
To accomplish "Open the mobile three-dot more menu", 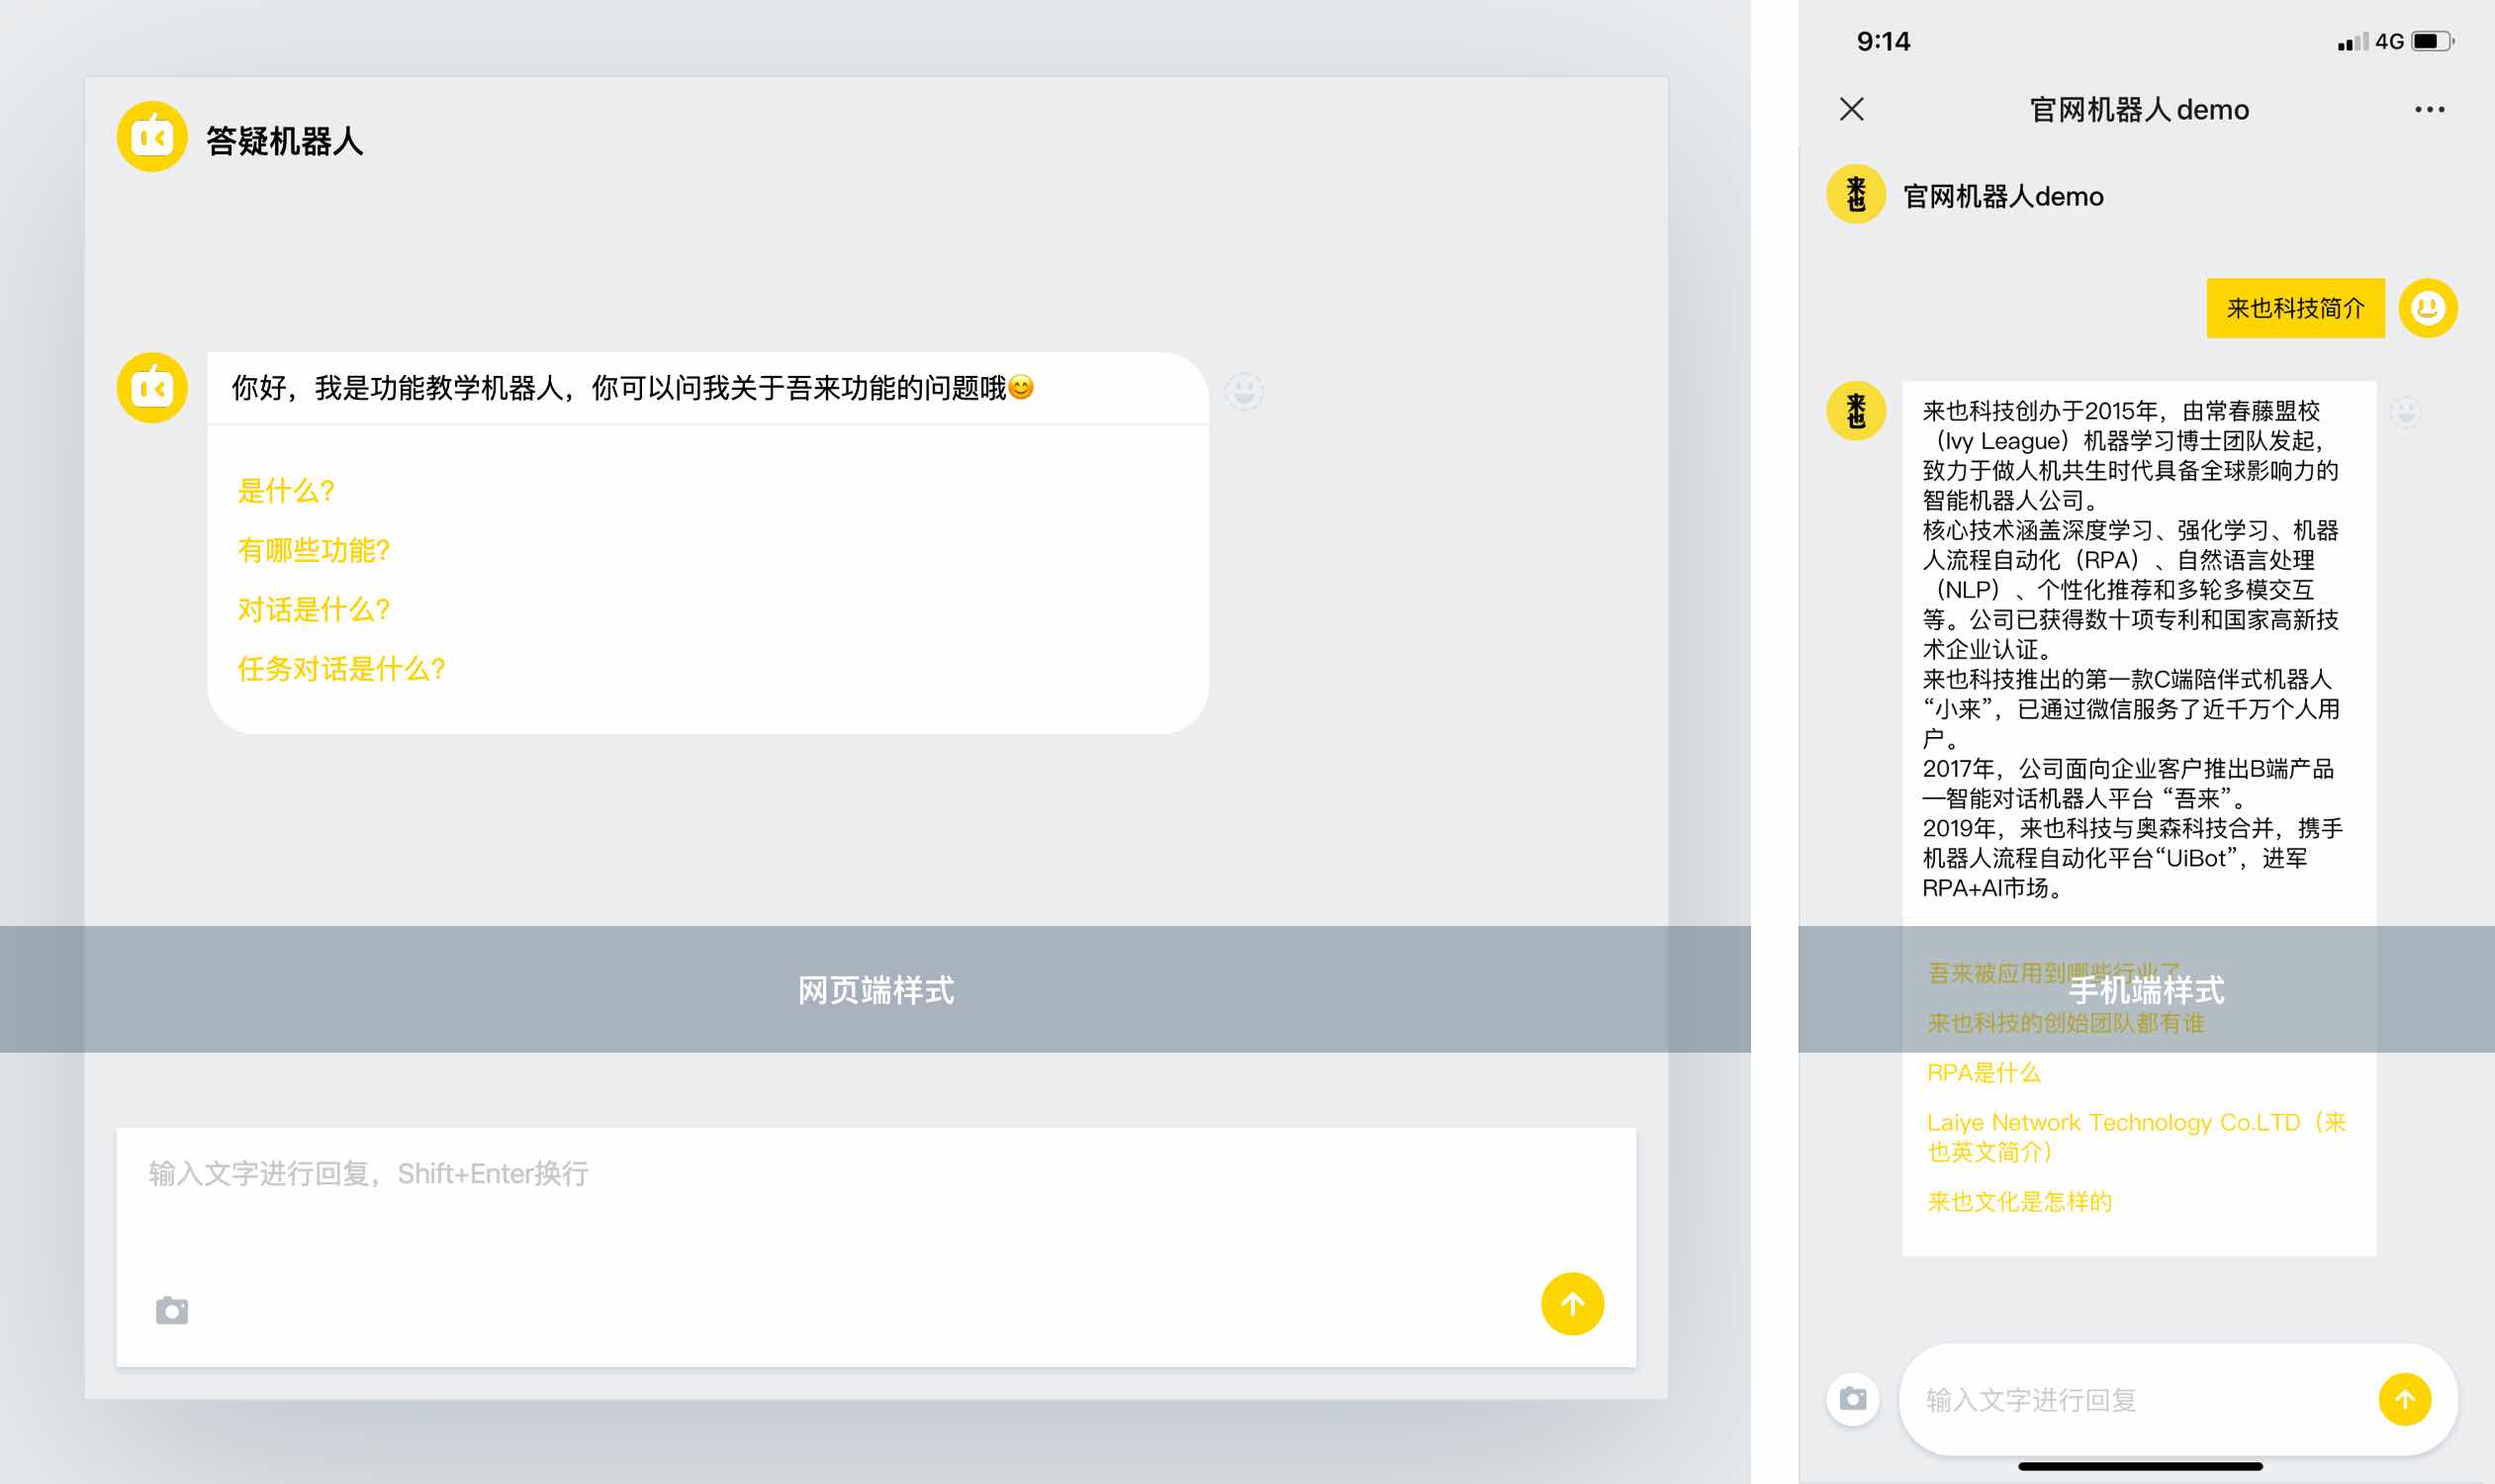I will click(2430, 109).
